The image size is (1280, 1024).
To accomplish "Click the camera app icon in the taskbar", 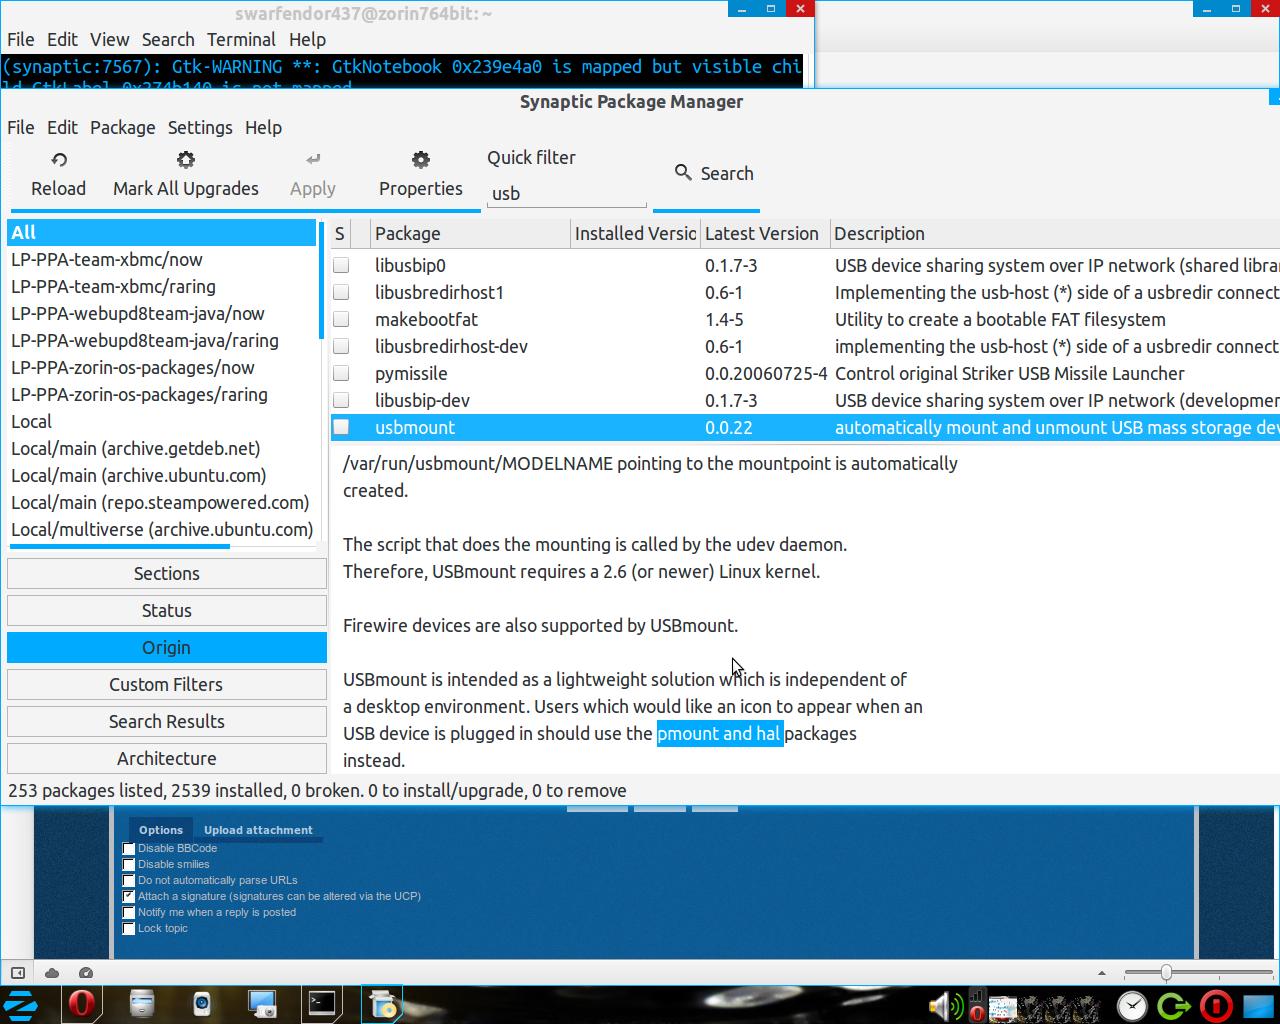I will click(202, 1003).
